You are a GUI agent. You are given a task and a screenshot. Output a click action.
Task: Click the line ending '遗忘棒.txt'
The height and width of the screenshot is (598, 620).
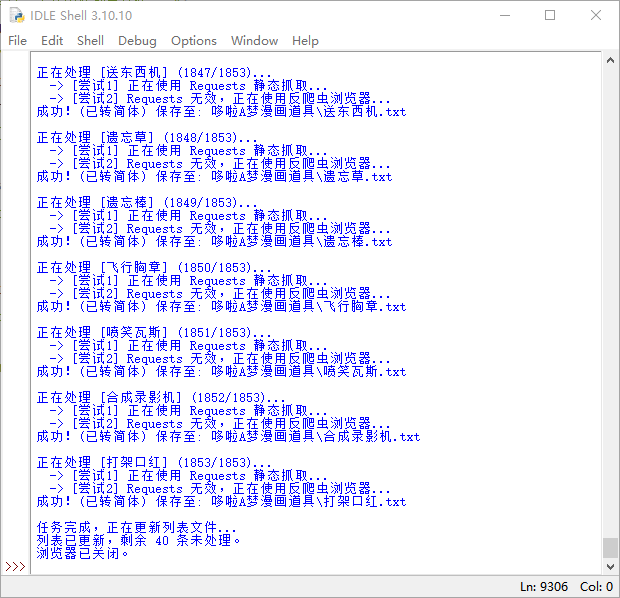coord(214,241)
